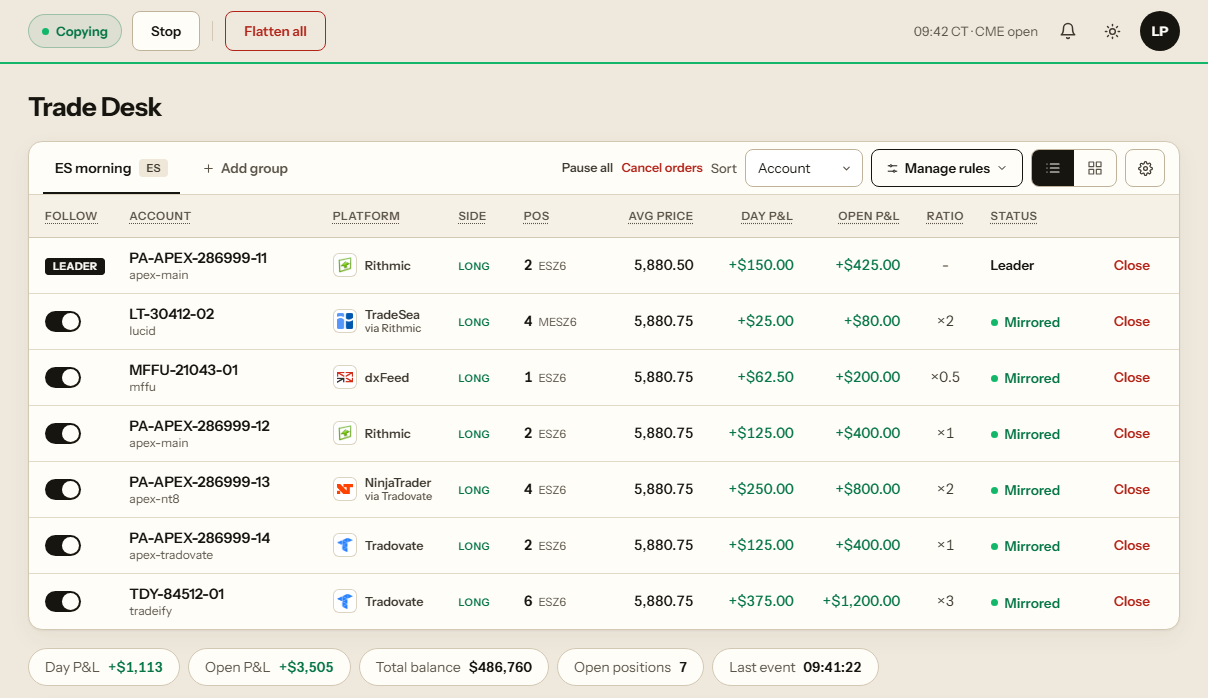Click the LEADER badge
The image size is (1208, 698).
[x=75, y=266]
